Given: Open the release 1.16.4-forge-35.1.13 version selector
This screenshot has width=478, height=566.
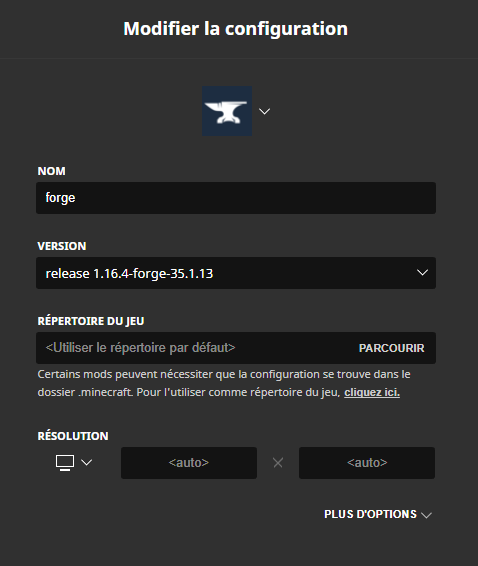Looking at the screenshot, I should click(236, 273).
